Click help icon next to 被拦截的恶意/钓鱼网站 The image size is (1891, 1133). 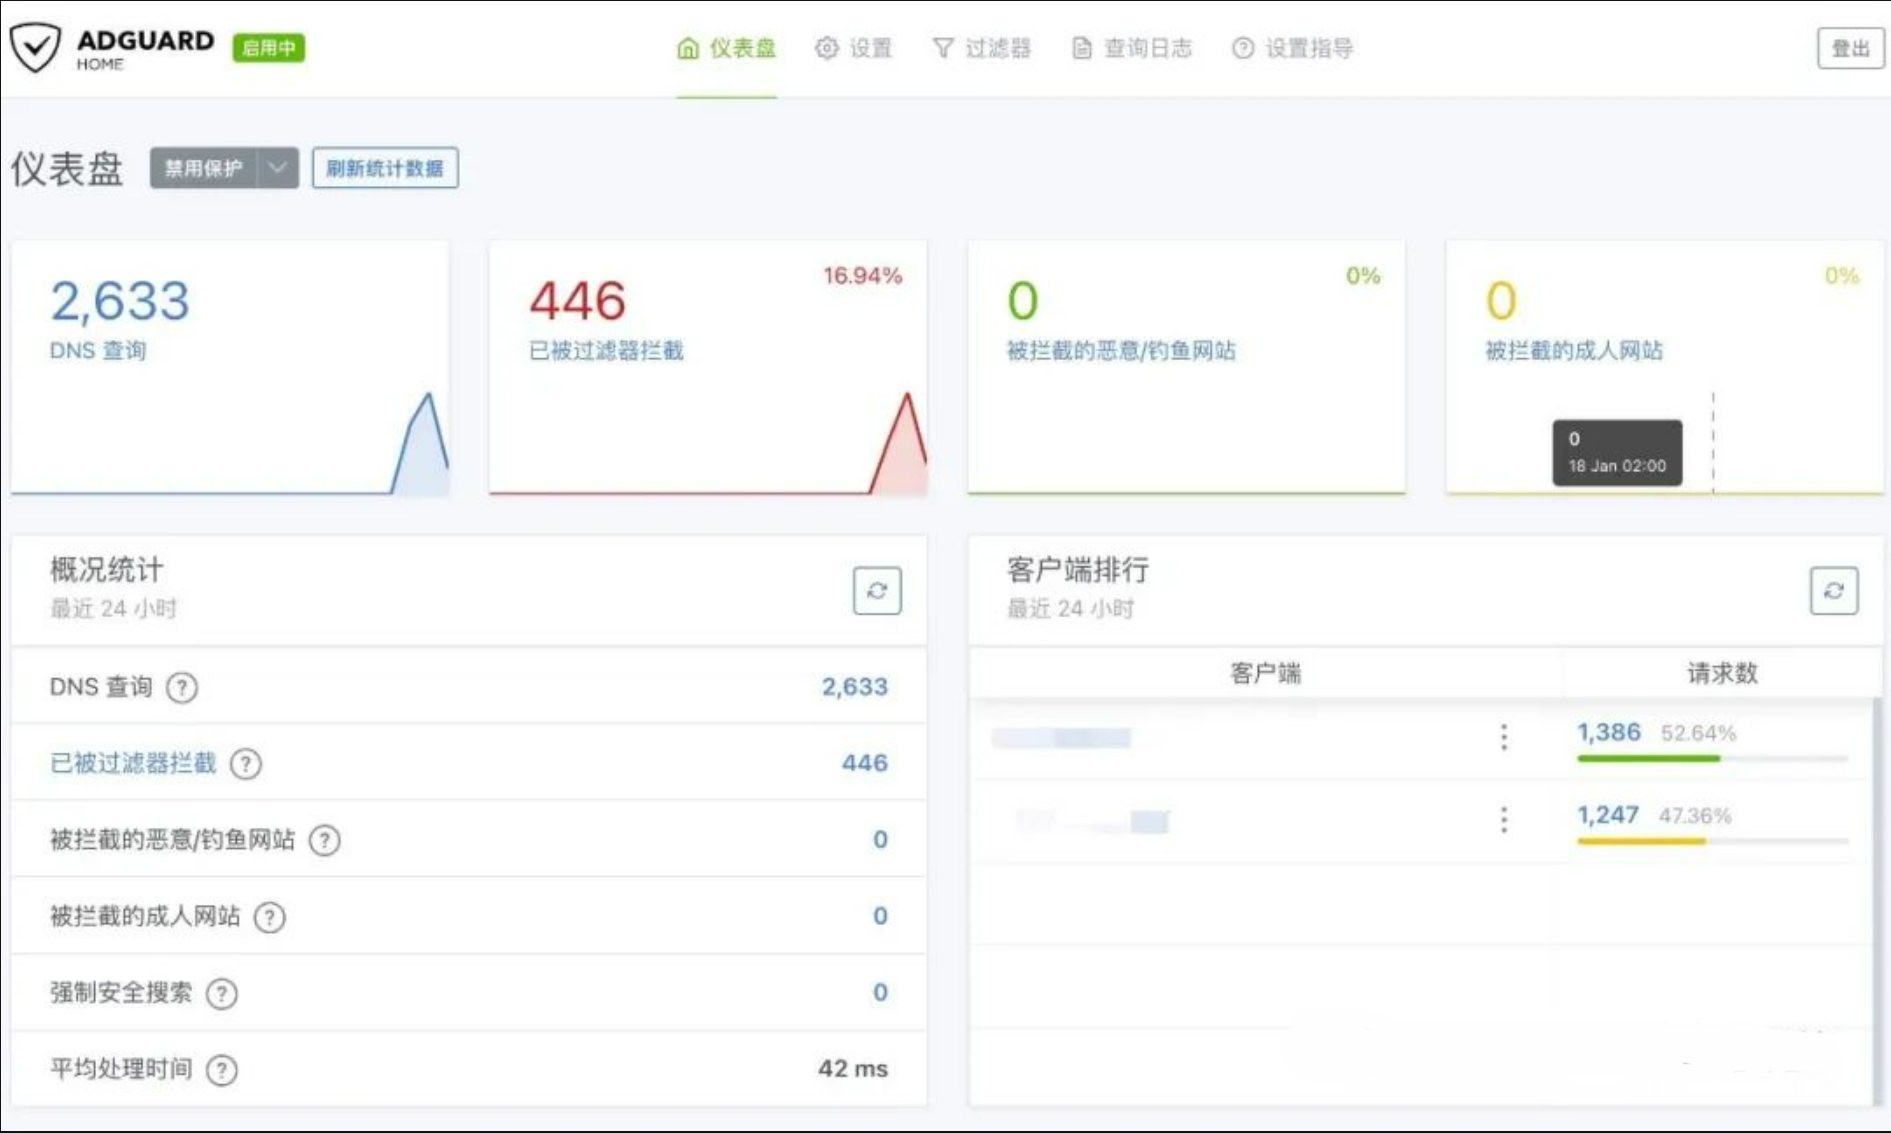tap(324, 840)
